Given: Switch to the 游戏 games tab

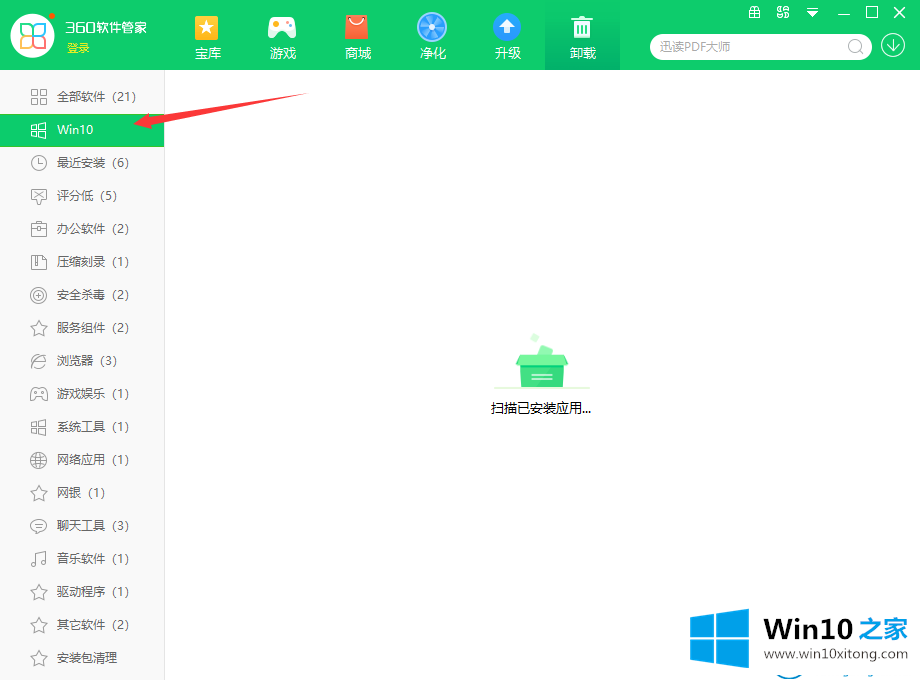Looking at the screenshot, I should tap(282, 38).
